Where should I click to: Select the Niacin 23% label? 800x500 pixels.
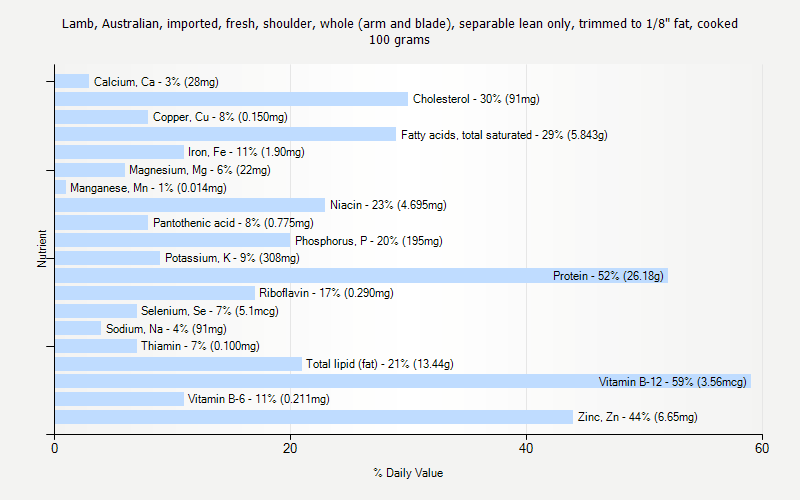click(x=388, y=206)
